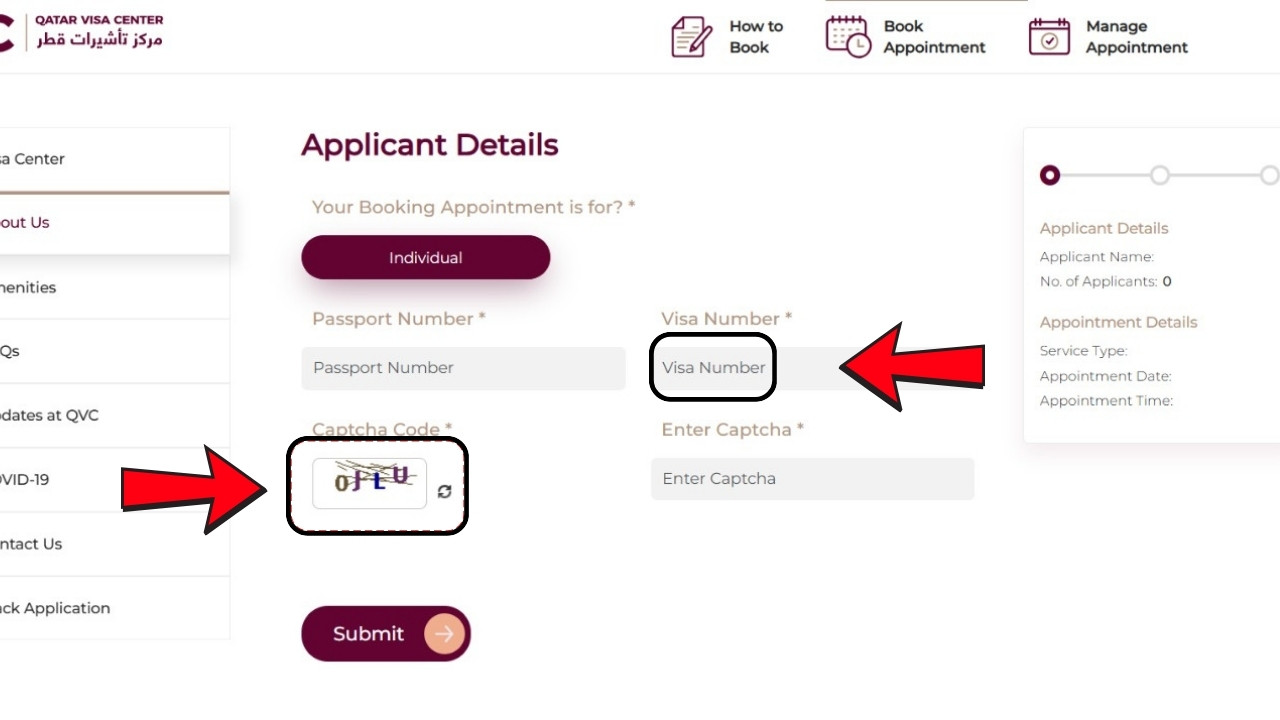Click the arrow icon on Submit button
Image resolution: width=1280 pixels, height=720 pixels.
coord(444,634)
